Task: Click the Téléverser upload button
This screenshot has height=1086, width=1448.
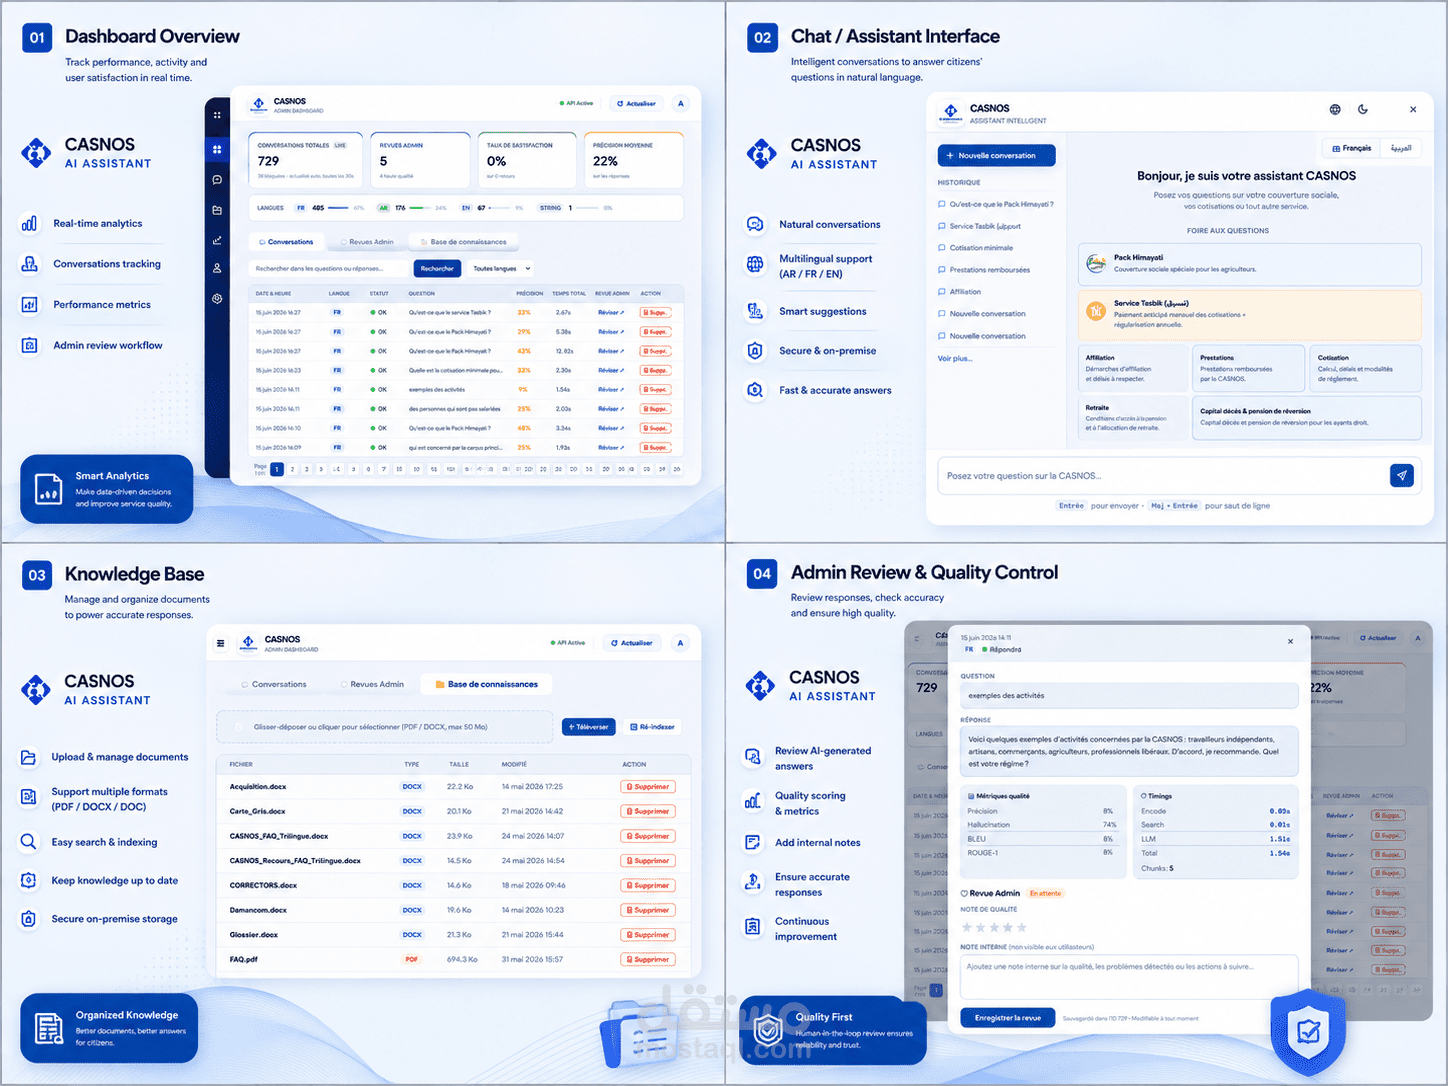Action: [589, 727]
